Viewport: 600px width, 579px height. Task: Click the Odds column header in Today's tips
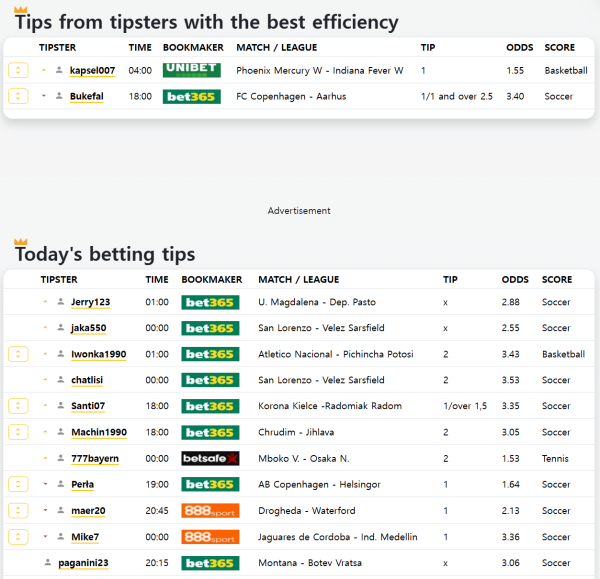[515, 280]
